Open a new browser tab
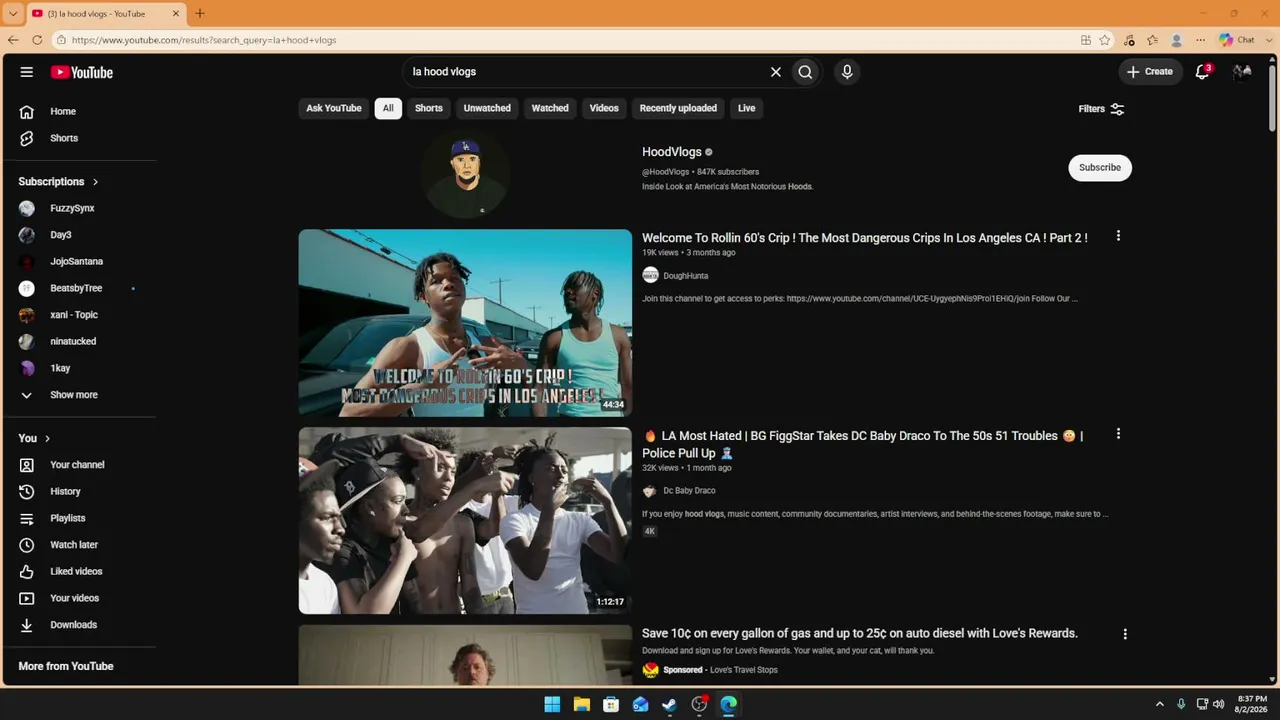Screen dimensions: 1280x720 point(200,13)
